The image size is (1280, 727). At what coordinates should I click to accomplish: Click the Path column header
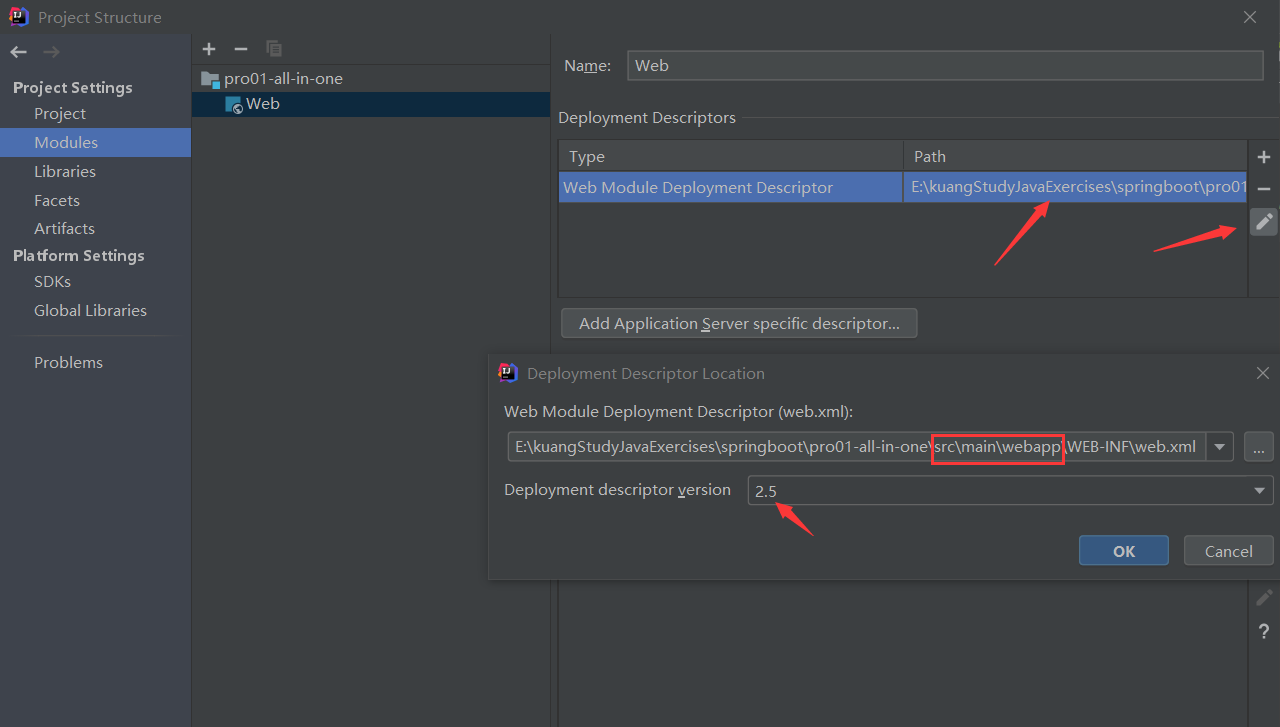click(x=1075, y=156)
